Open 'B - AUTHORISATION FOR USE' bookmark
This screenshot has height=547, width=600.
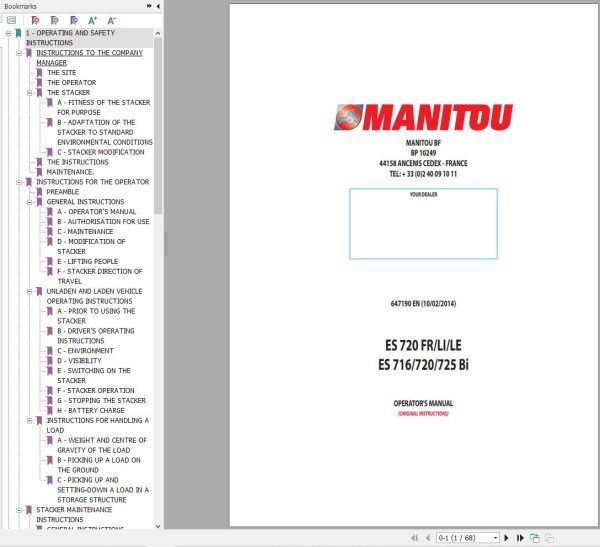(103, 222)
